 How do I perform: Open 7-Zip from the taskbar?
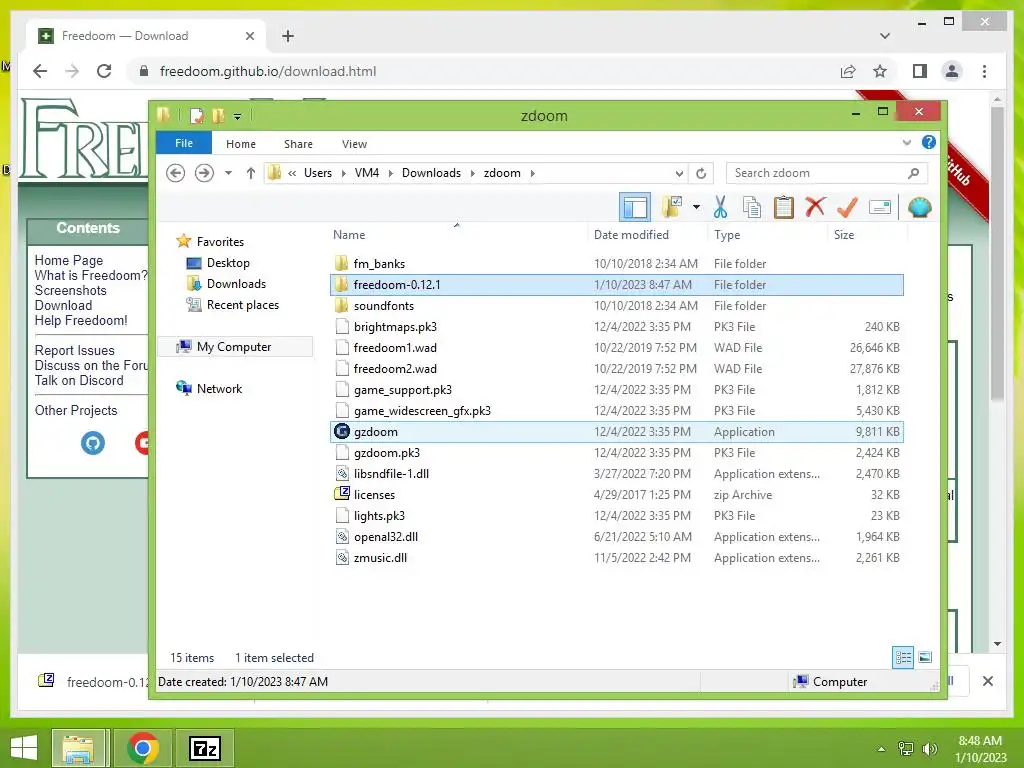click(x=204, y=748)
